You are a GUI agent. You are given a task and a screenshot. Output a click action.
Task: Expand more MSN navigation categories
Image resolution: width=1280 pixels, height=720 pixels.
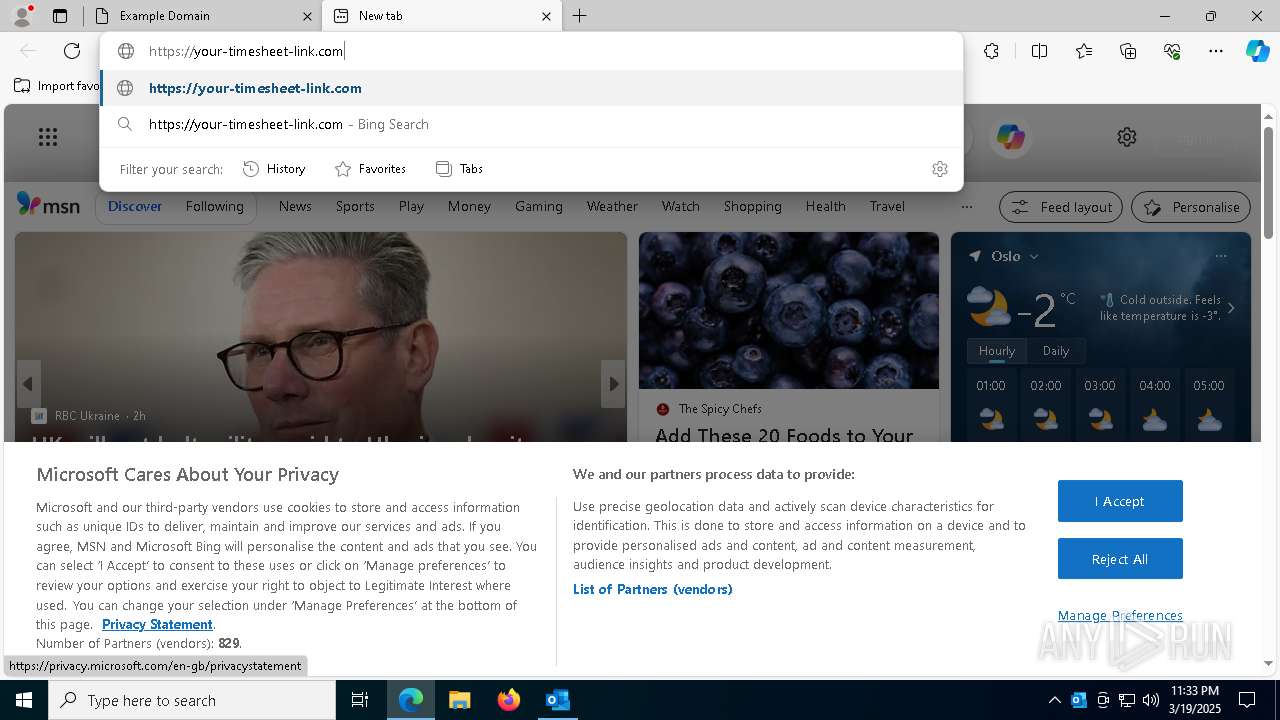pyautogui.click(x=966, y=207)
